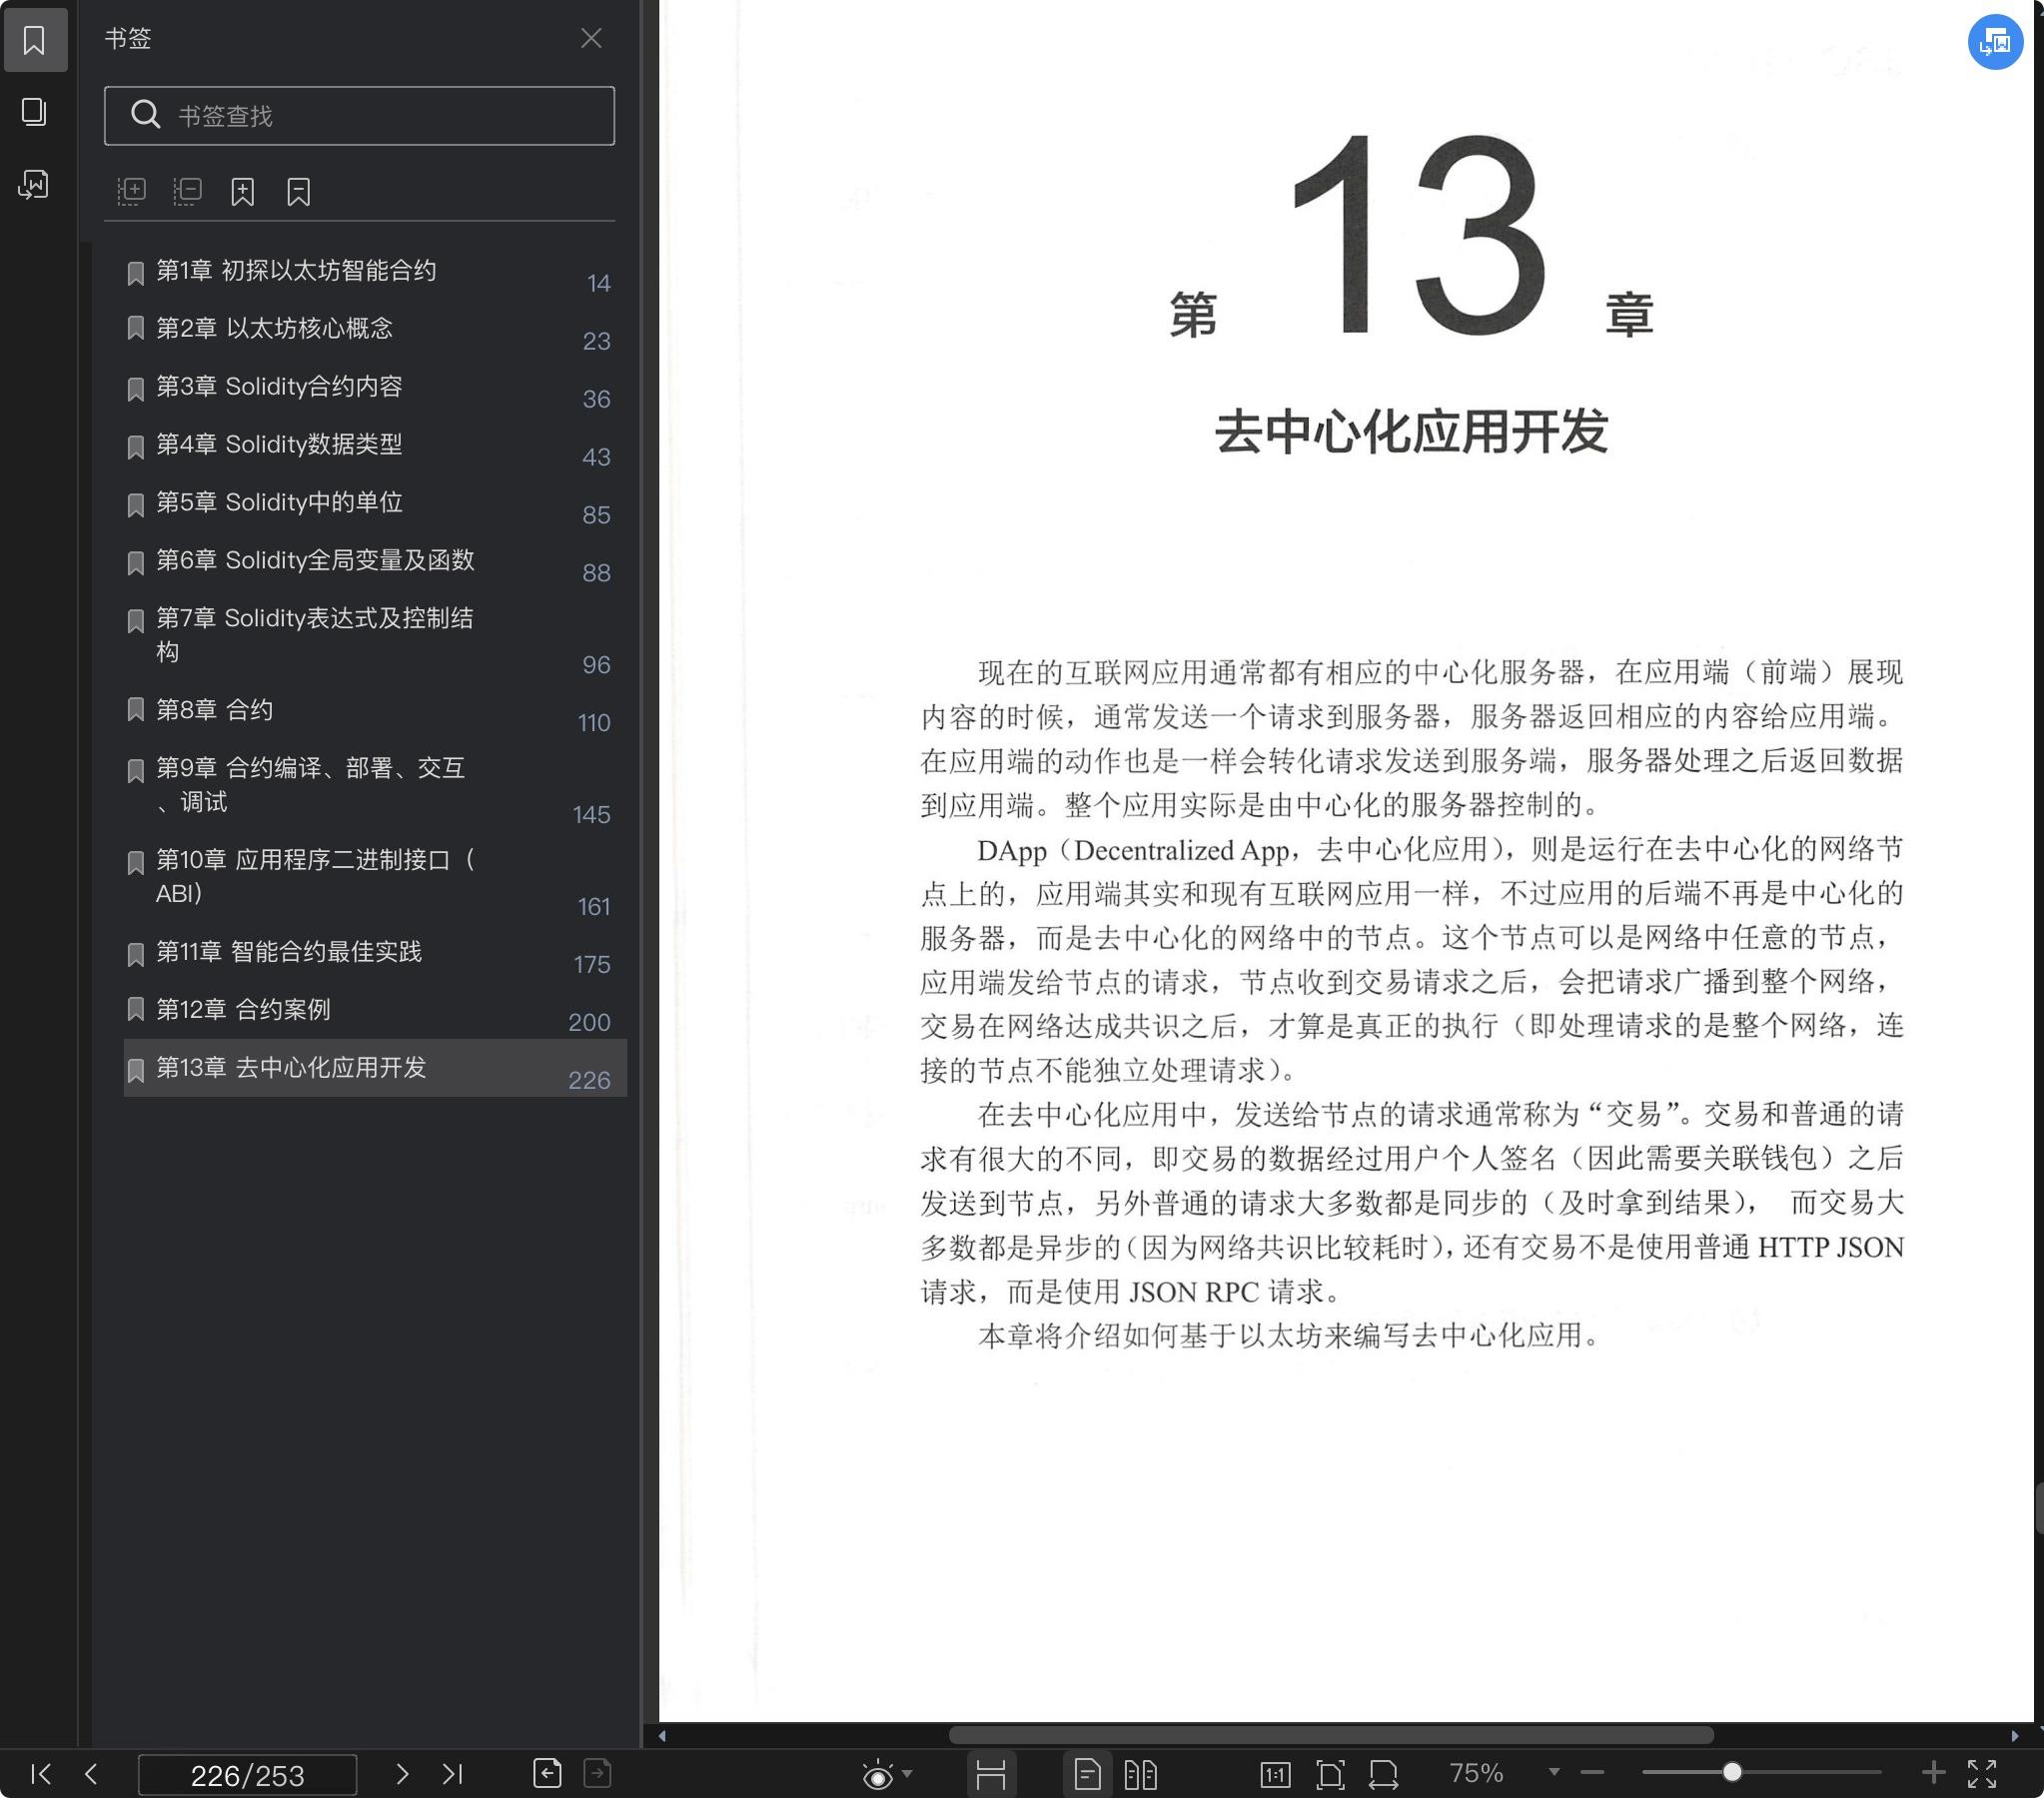Remove bookmark icon in bookmark toolbar

(299, 191)
